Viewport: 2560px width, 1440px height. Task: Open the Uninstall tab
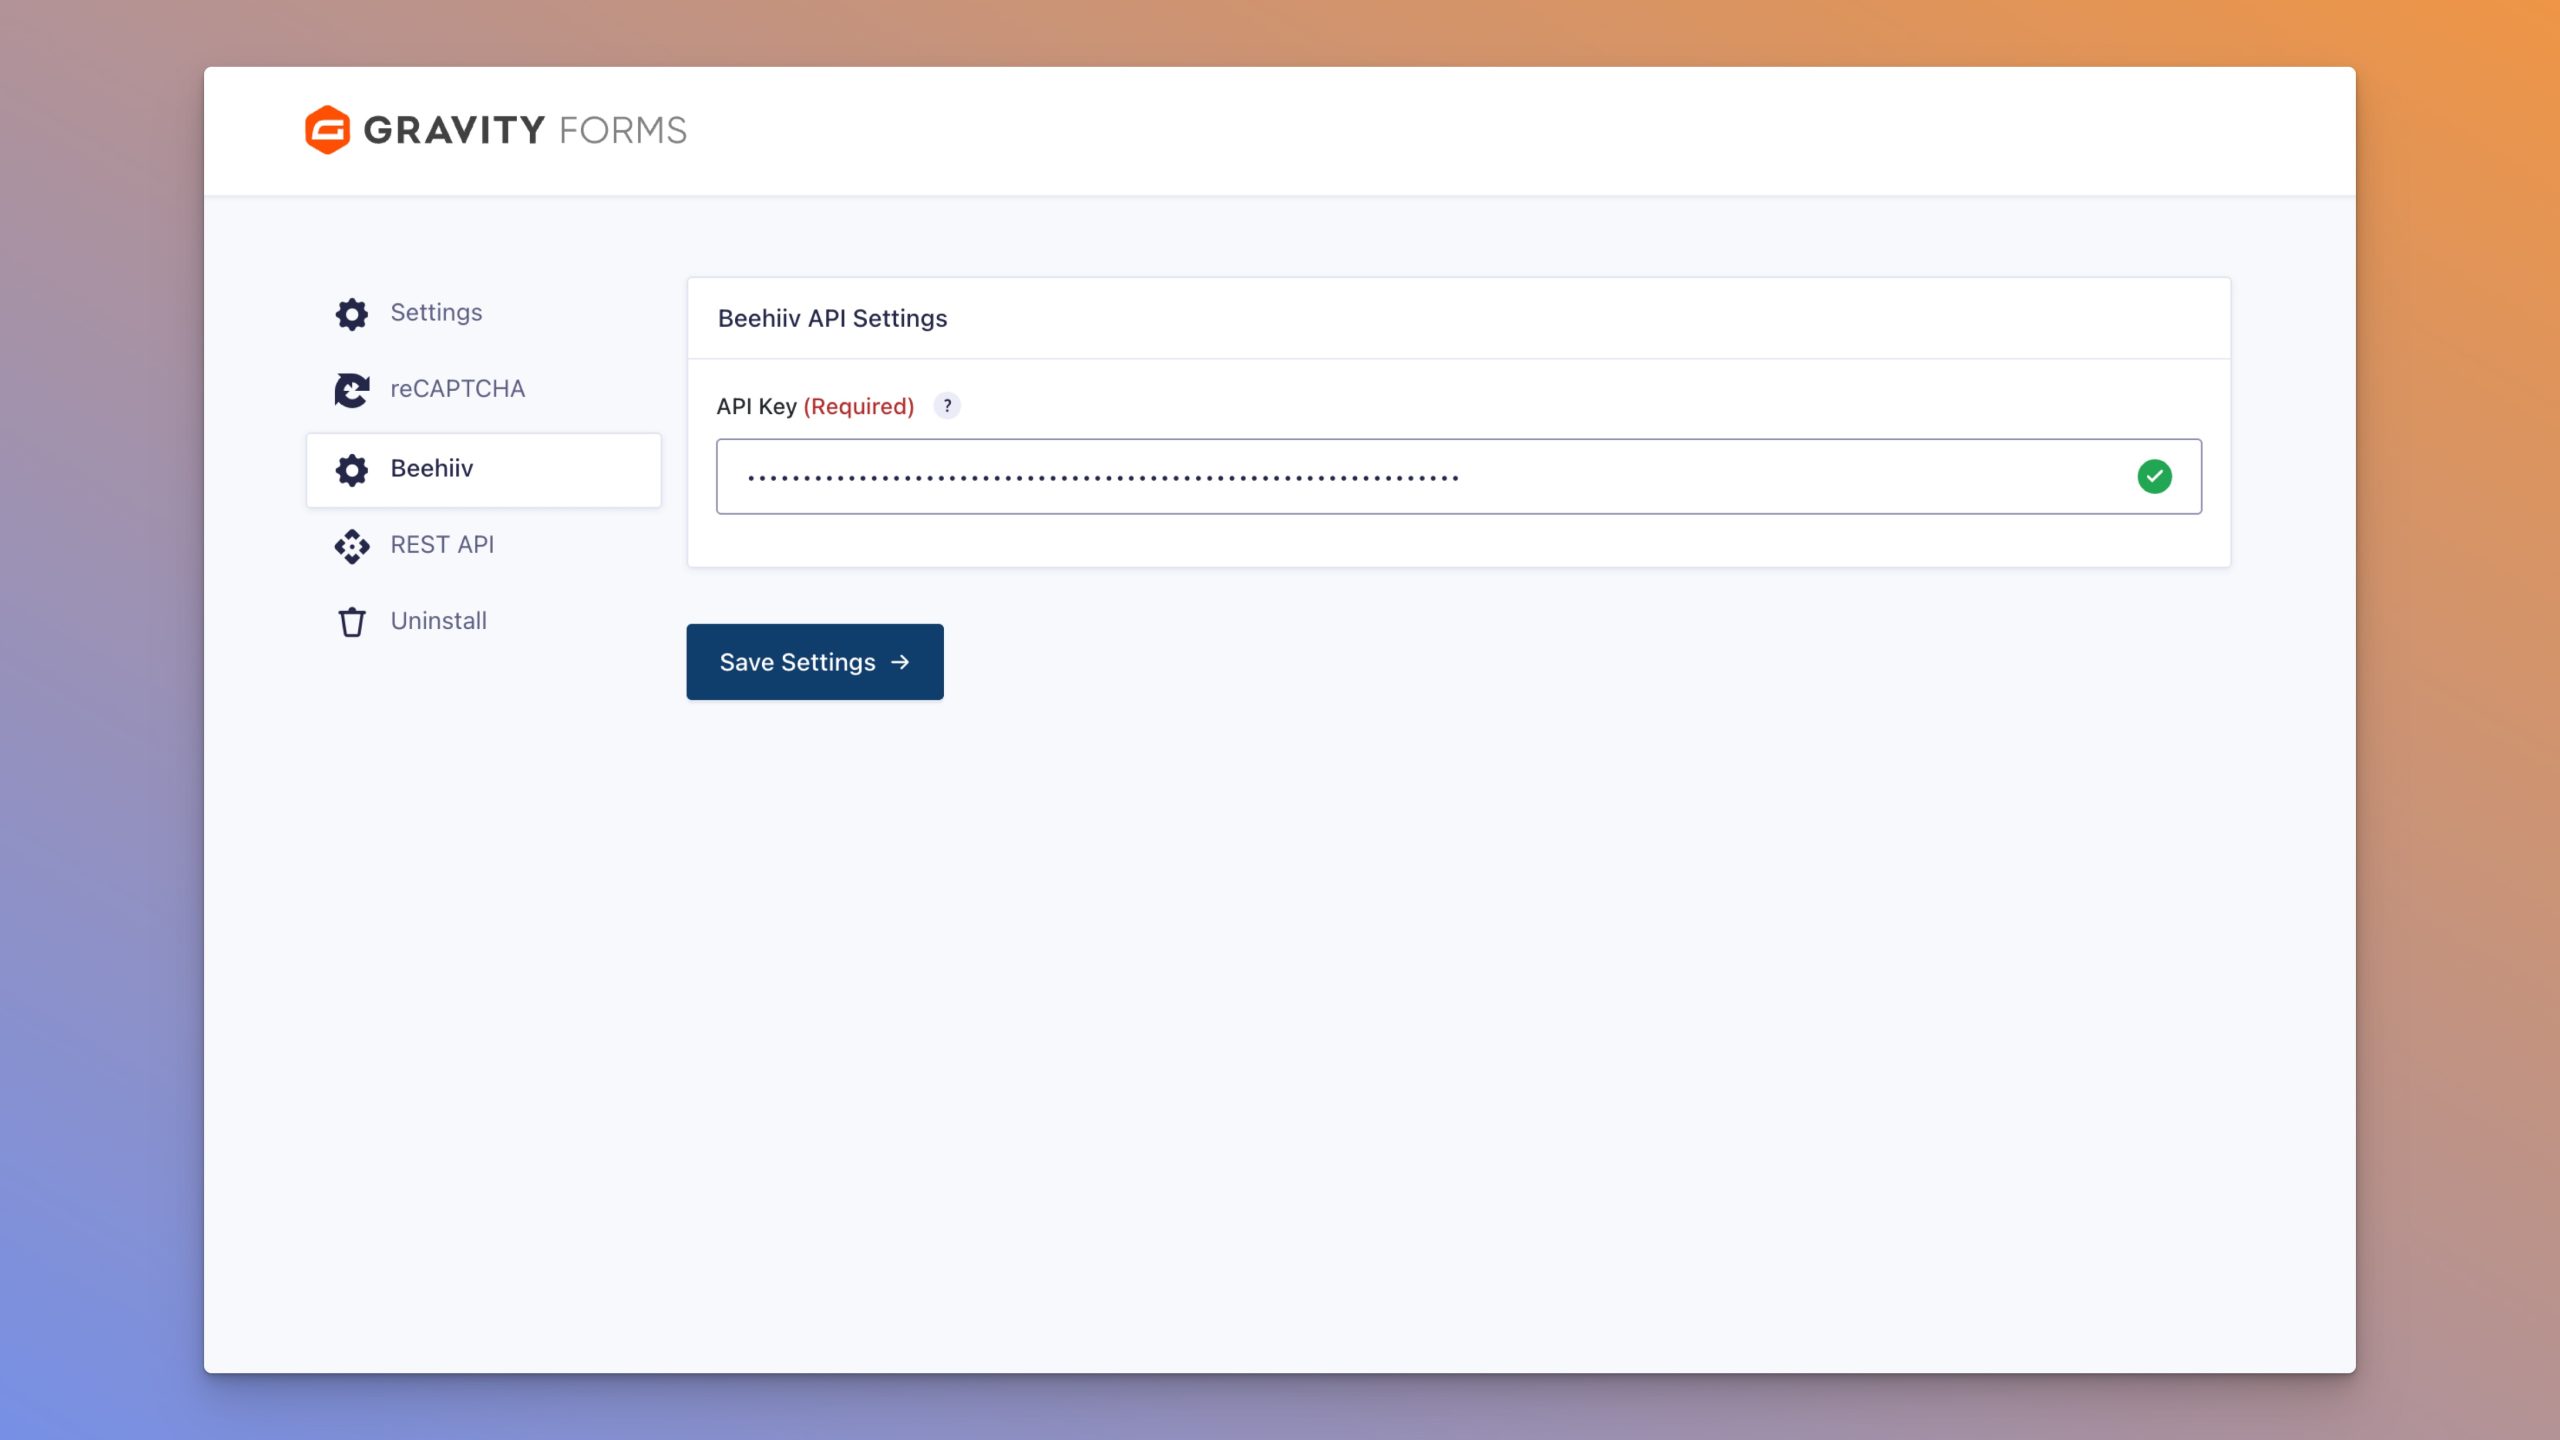438,621
